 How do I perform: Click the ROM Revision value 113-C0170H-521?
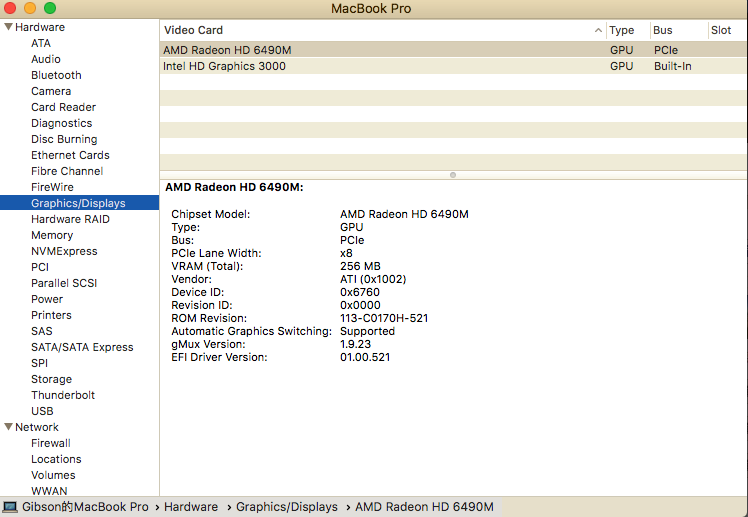pos(384,318)
